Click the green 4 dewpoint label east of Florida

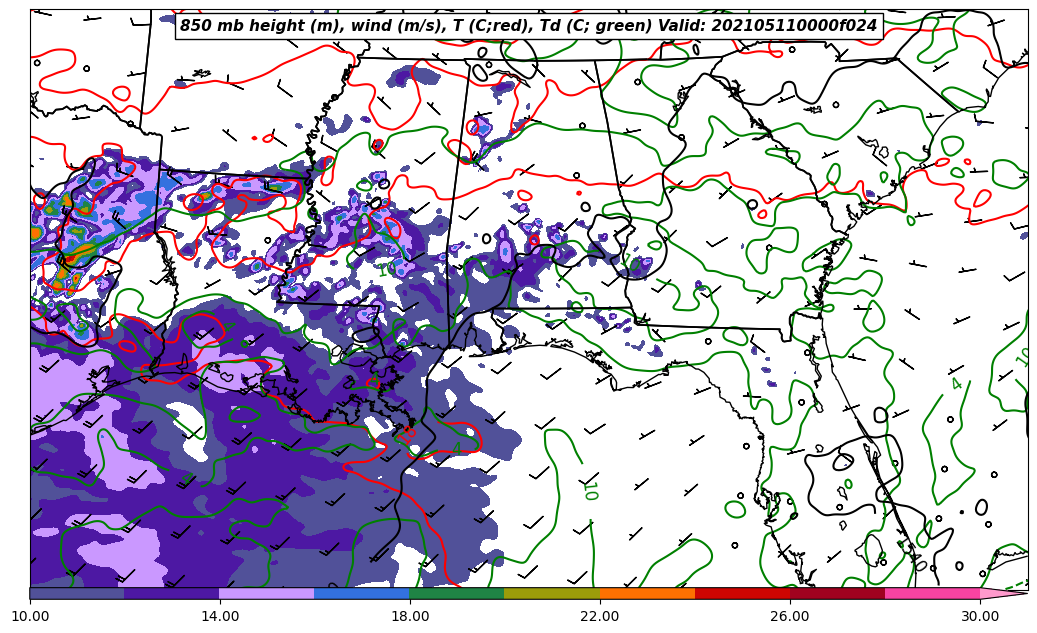[956, 384]
